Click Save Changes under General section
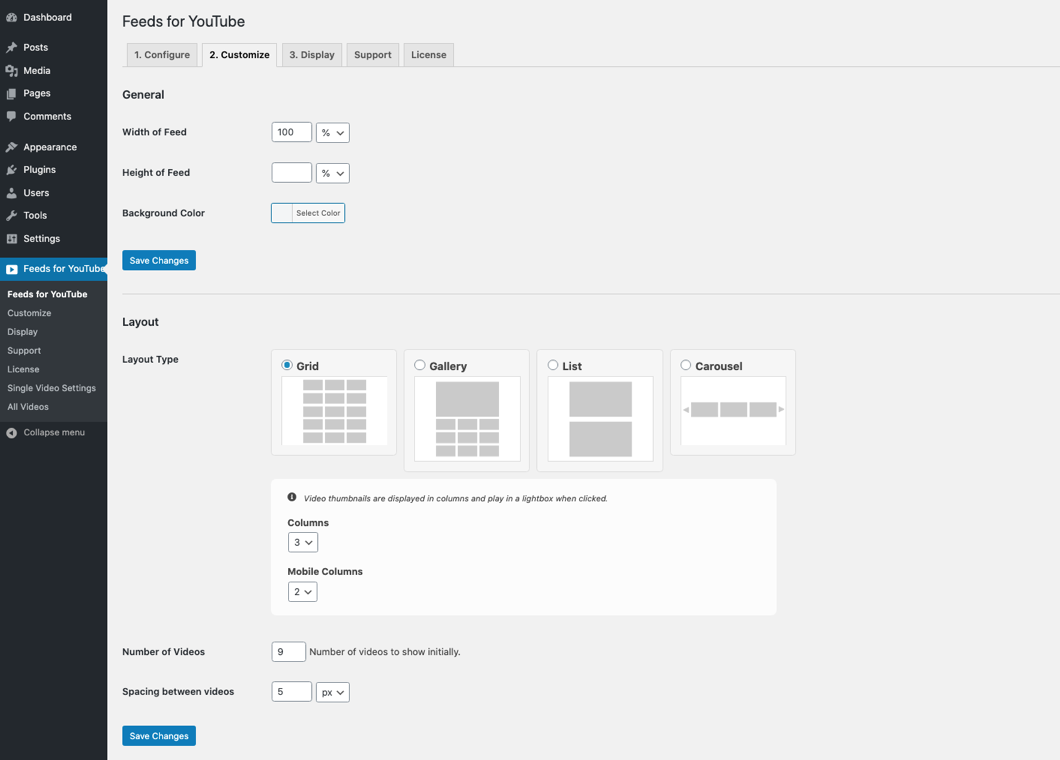The width and height of the screenshot is (1060, 760). (x=159, y=261)
